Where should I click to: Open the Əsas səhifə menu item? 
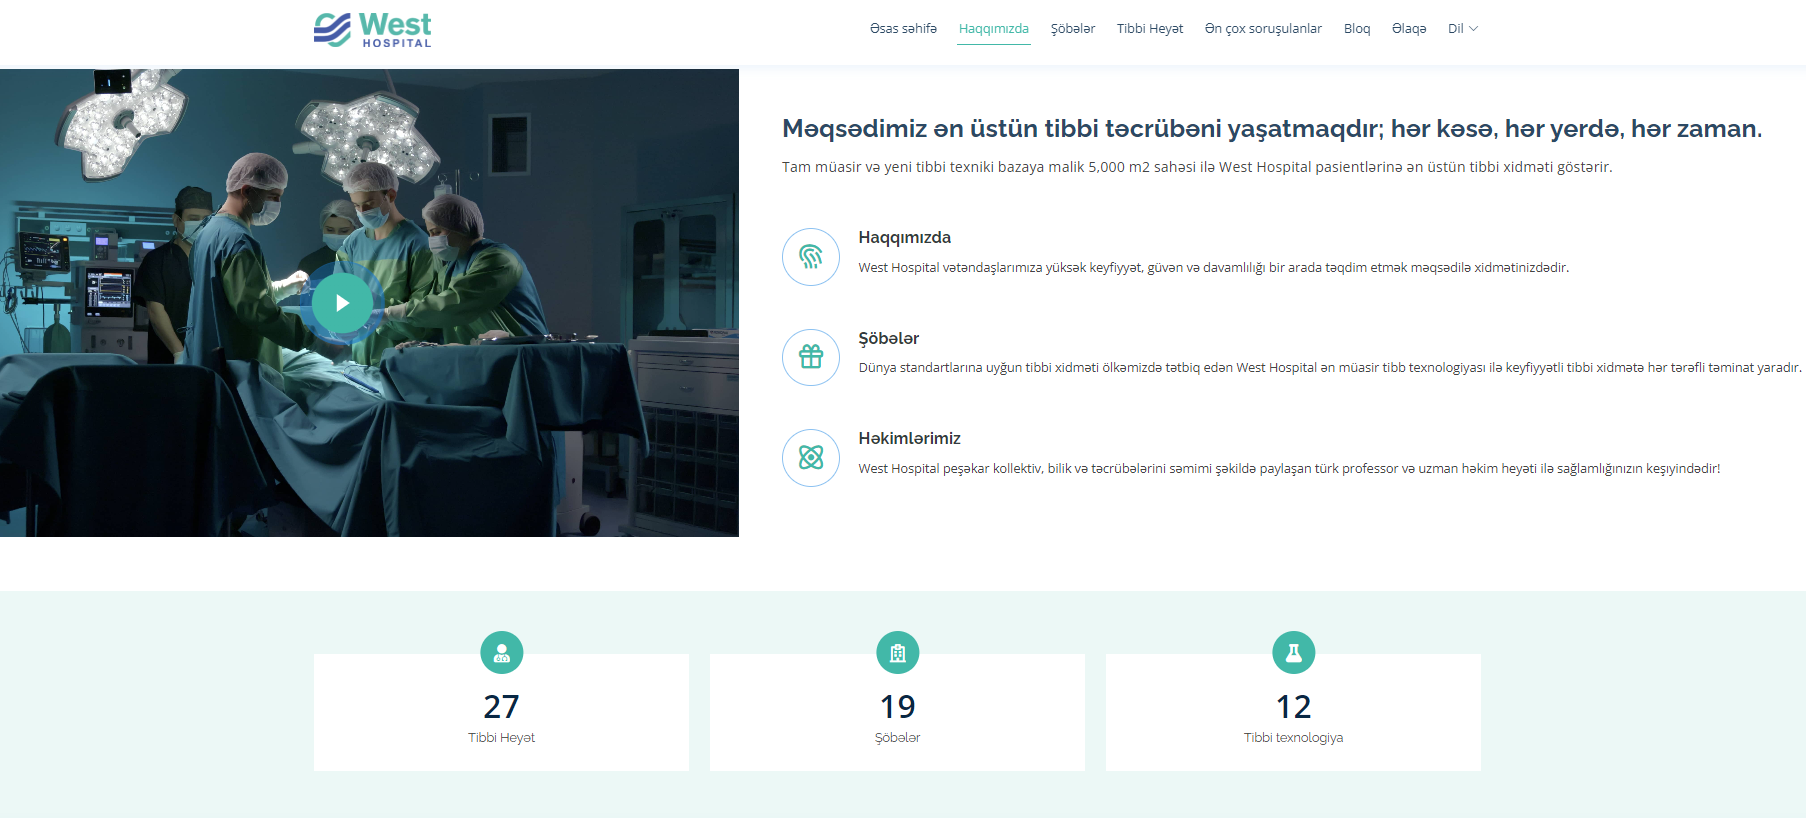click(903, 29)
